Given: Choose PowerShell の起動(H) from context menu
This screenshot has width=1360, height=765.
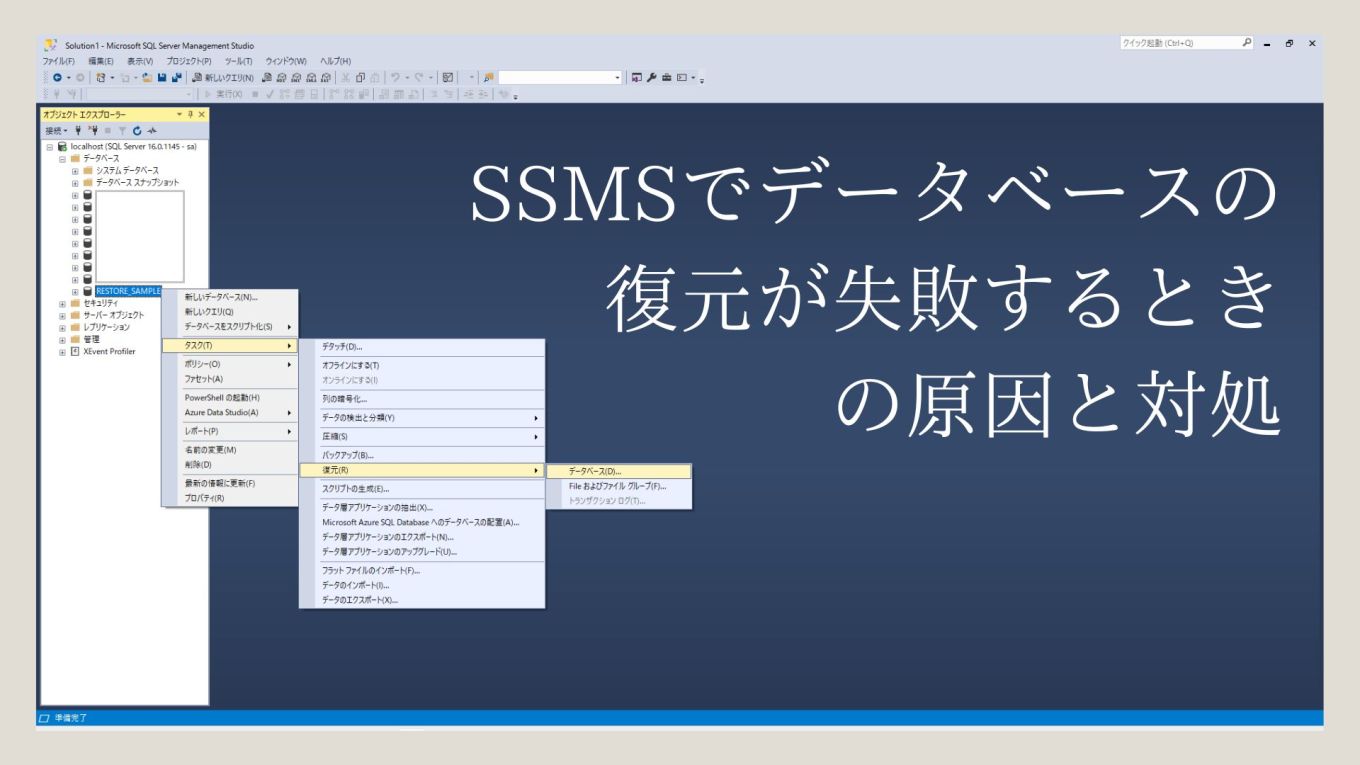Looking at the screenshot, I should coord(230,398).
